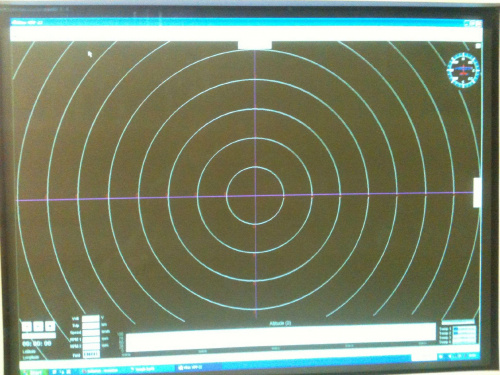Click the Altitude graph area
500x375 pixels.
click(x=281, y=337)
